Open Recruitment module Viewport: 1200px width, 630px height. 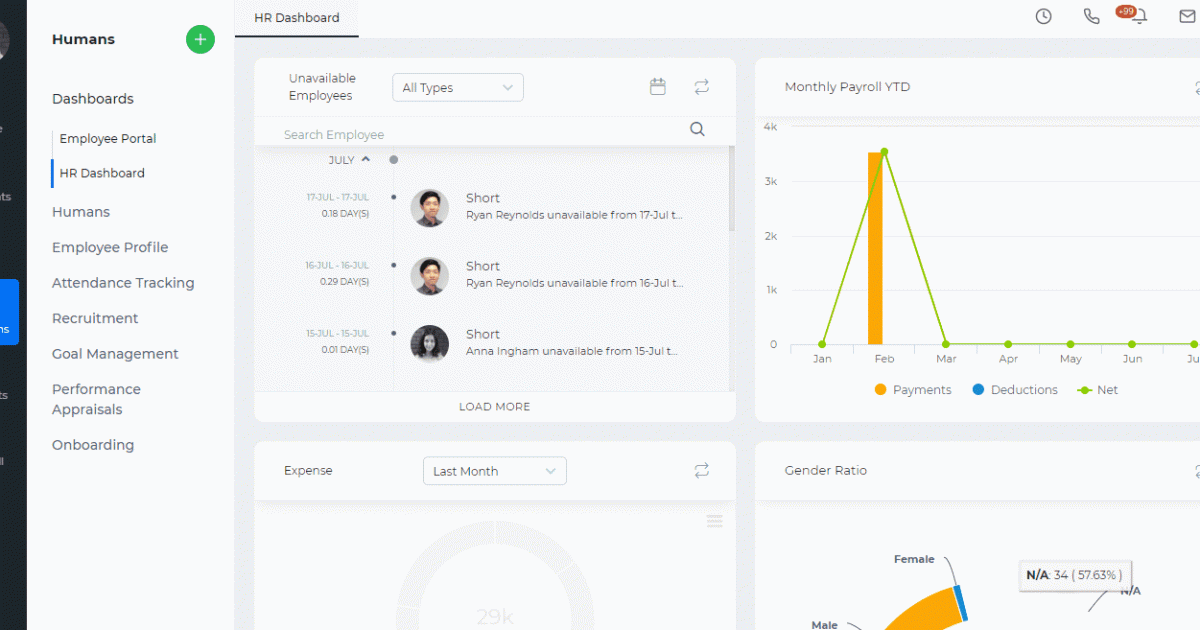tap(95, 318)
